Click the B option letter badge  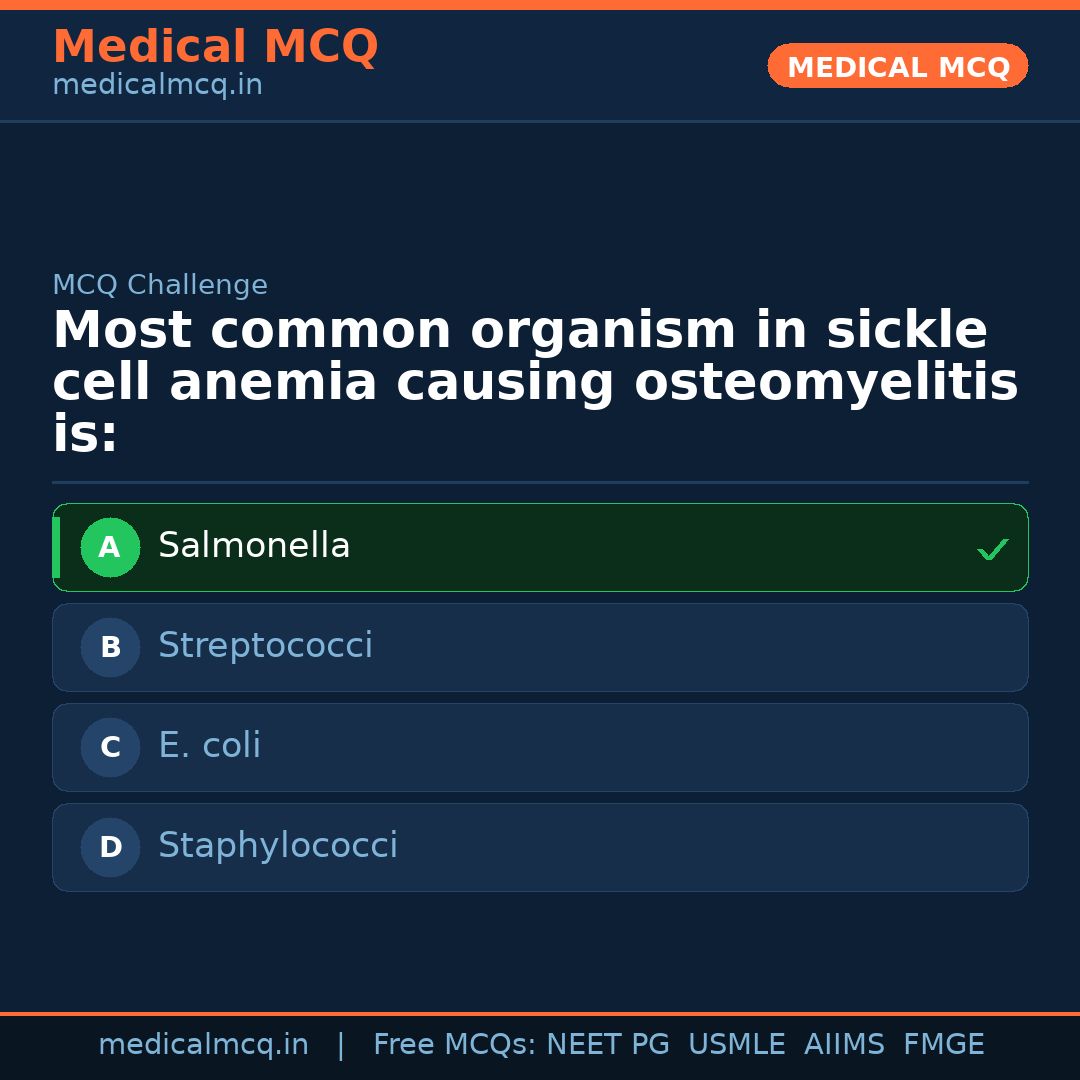(110, 647)
